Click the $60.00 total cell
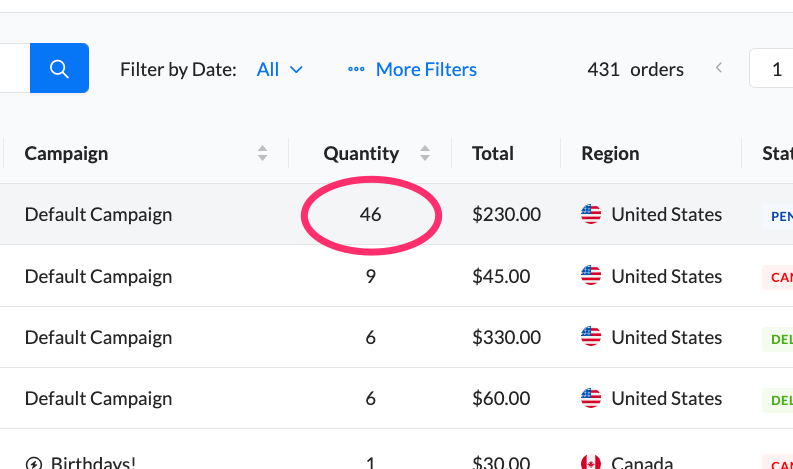This screenshot has width=793, height=469. tap(506, 398)
